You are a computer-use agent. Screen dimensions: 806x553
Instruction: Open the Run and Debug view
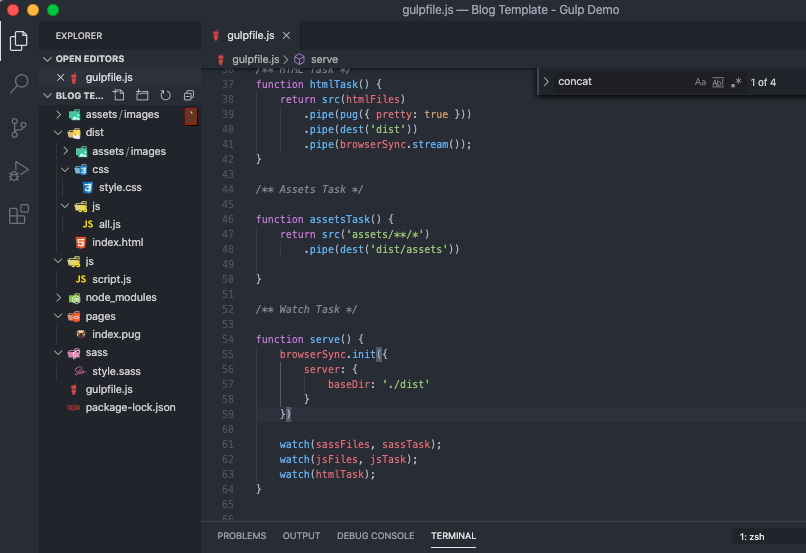(x=18, y=171)
